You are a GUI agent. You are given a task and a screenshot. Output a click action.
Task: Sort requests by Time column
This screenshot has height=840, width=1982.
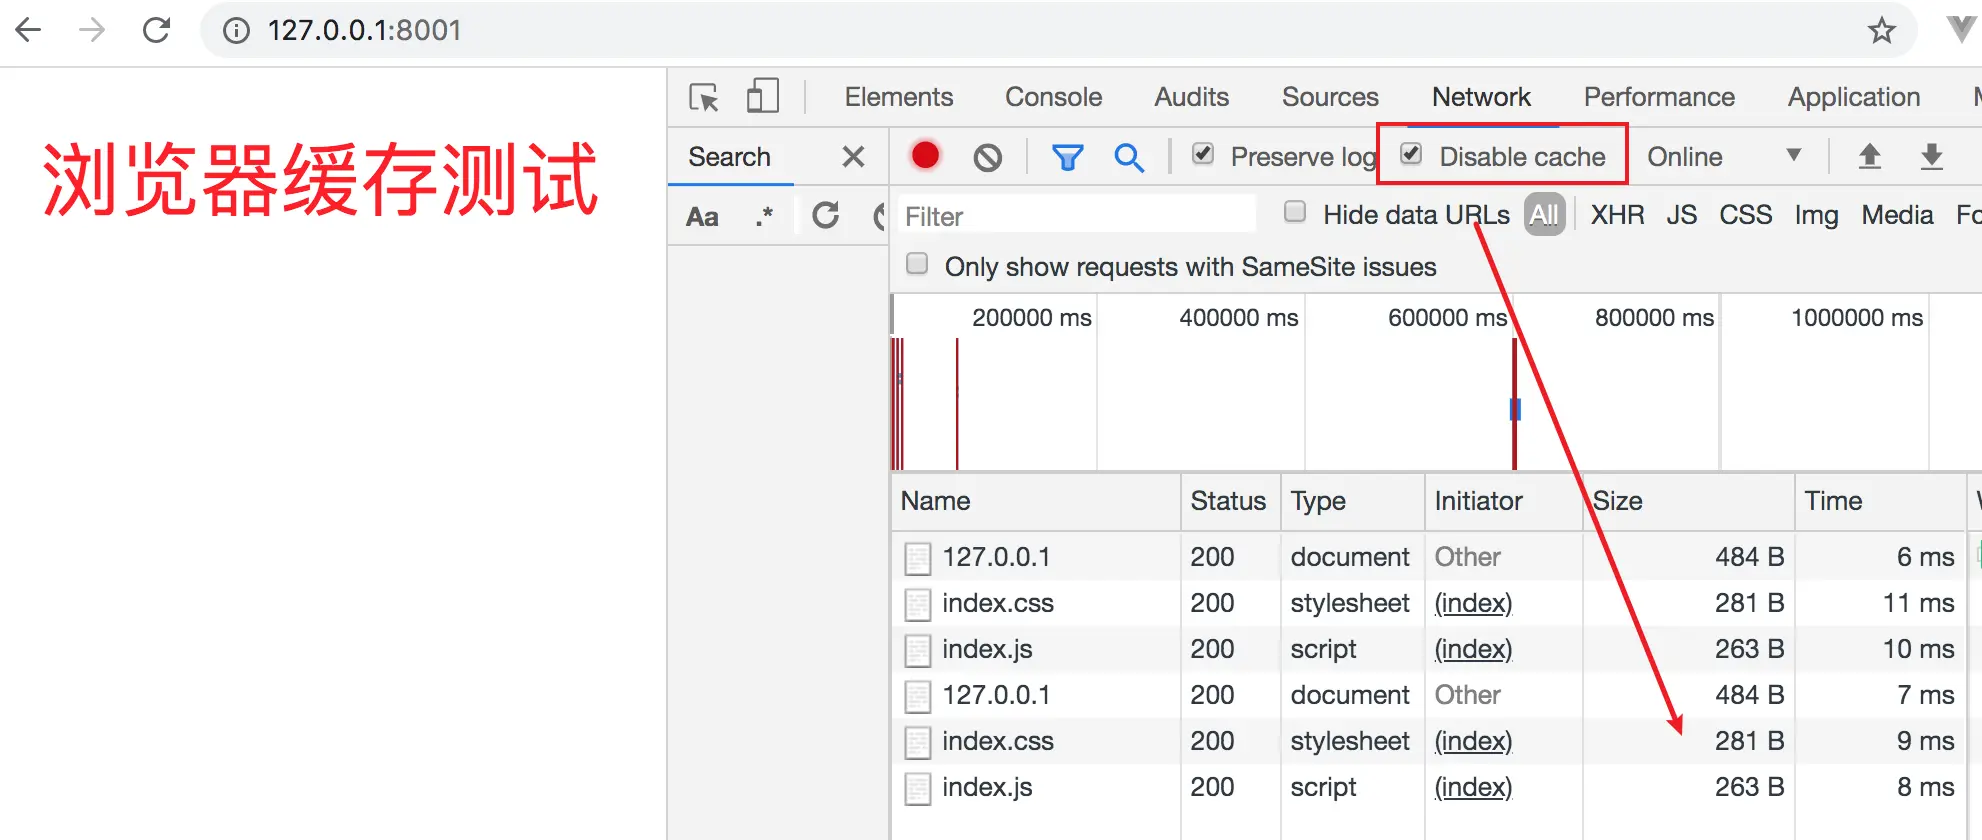click(x=1880, y=501)
